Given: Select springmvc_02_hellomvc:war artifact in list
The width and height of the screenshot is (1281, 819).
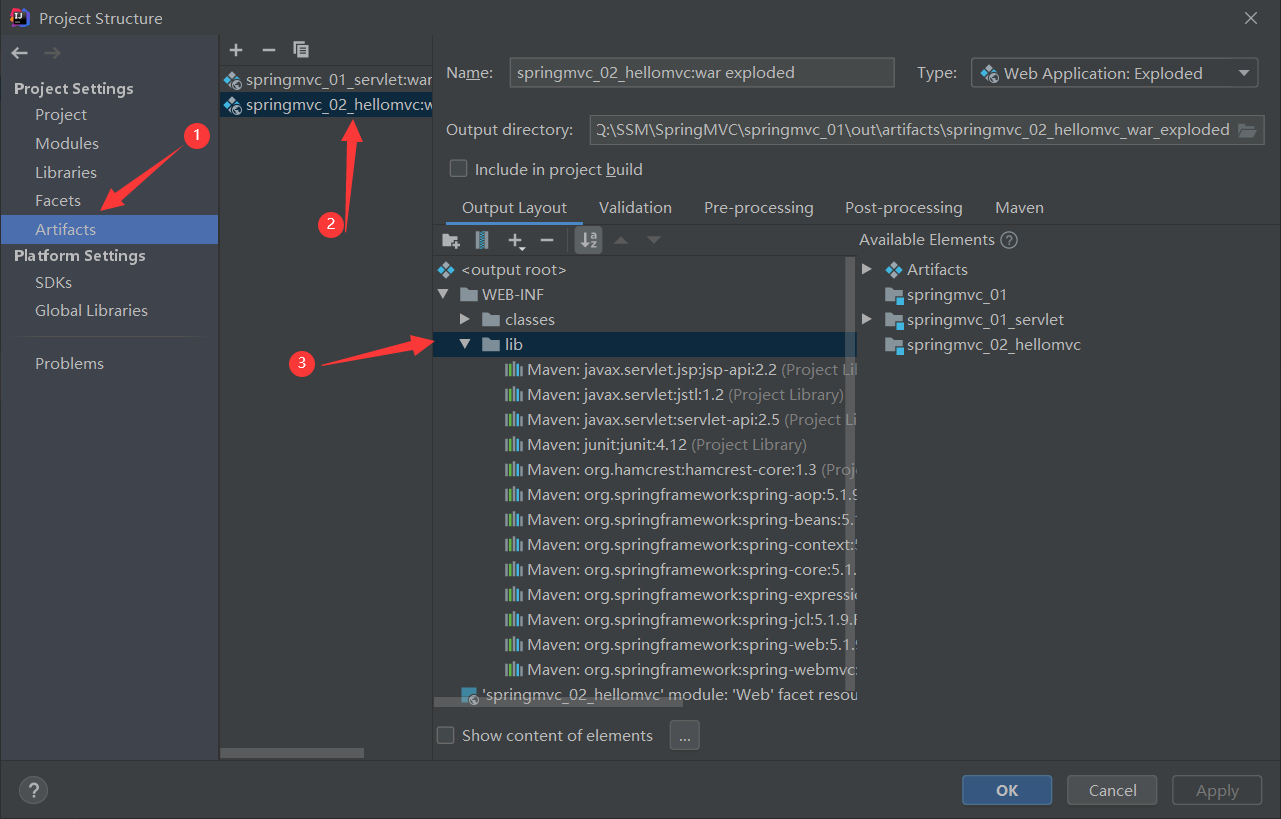Looking at the screenshot, I should click(x=326, y=104).
